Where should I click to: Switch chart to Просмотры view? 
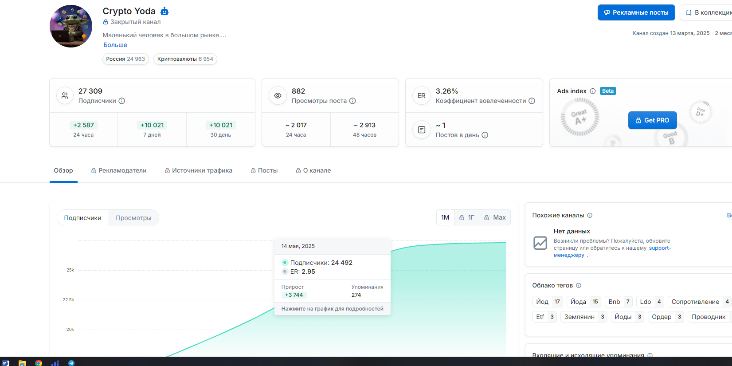(x=134, y=218)
